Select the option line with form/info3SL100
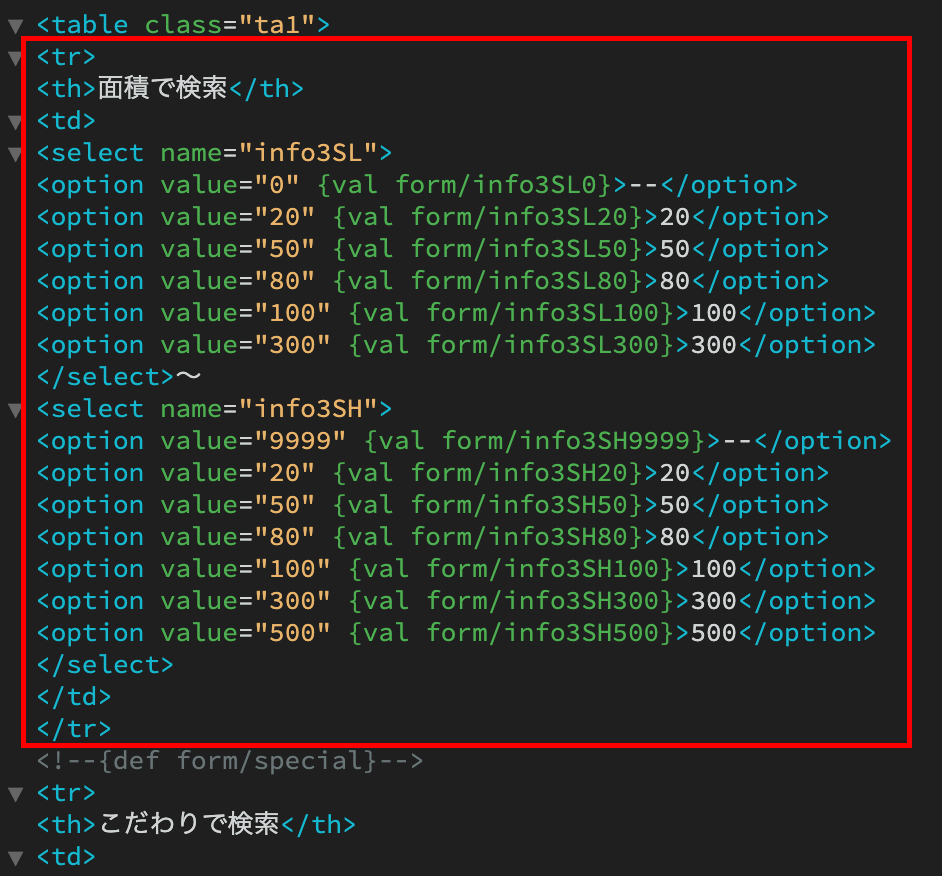Screen dimensions: 942x876 pyautogui.click(x=456, y=312)
